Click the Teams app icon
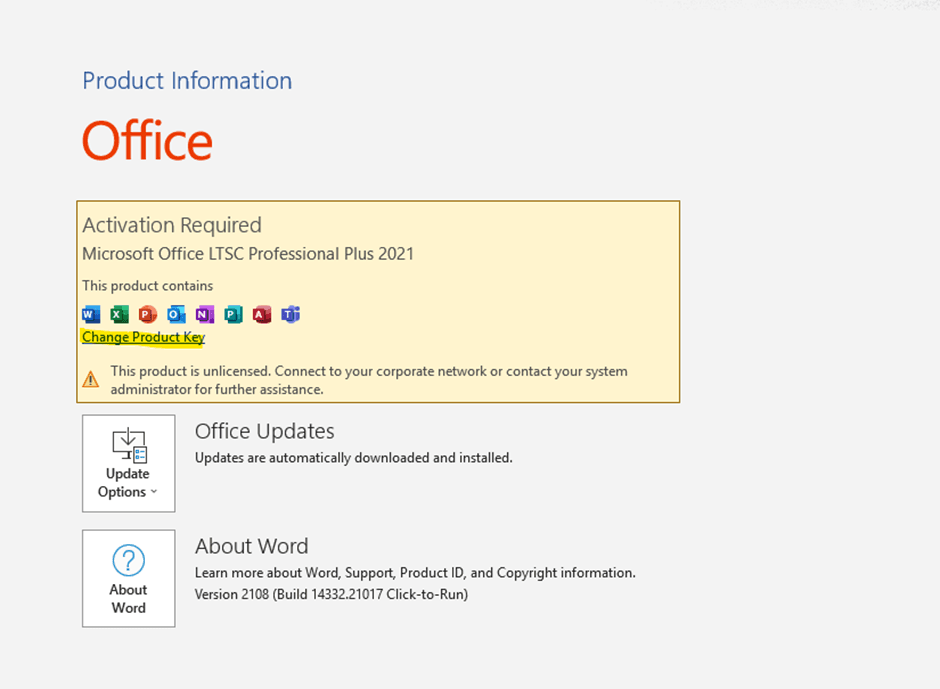The height and width of the screenshot is (689, 940). pyautogui.click(x=290, y=314)
